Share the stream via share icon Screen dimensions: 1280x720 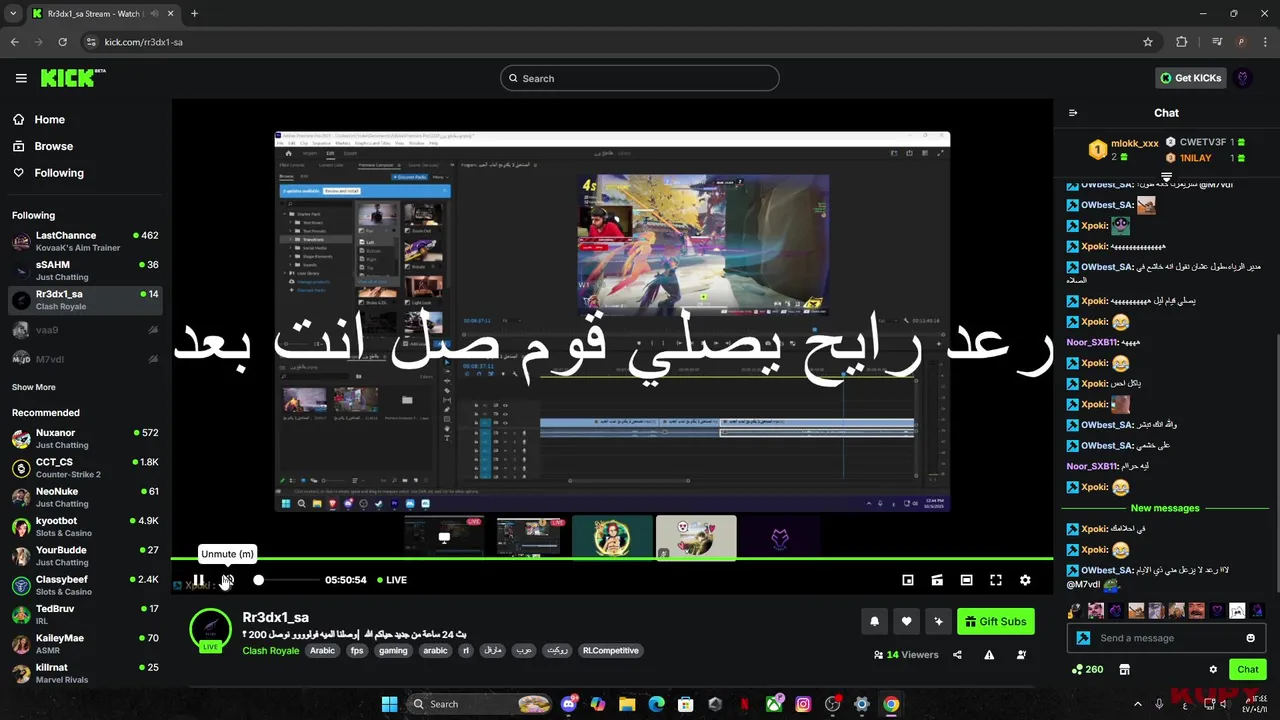point(957,655)
